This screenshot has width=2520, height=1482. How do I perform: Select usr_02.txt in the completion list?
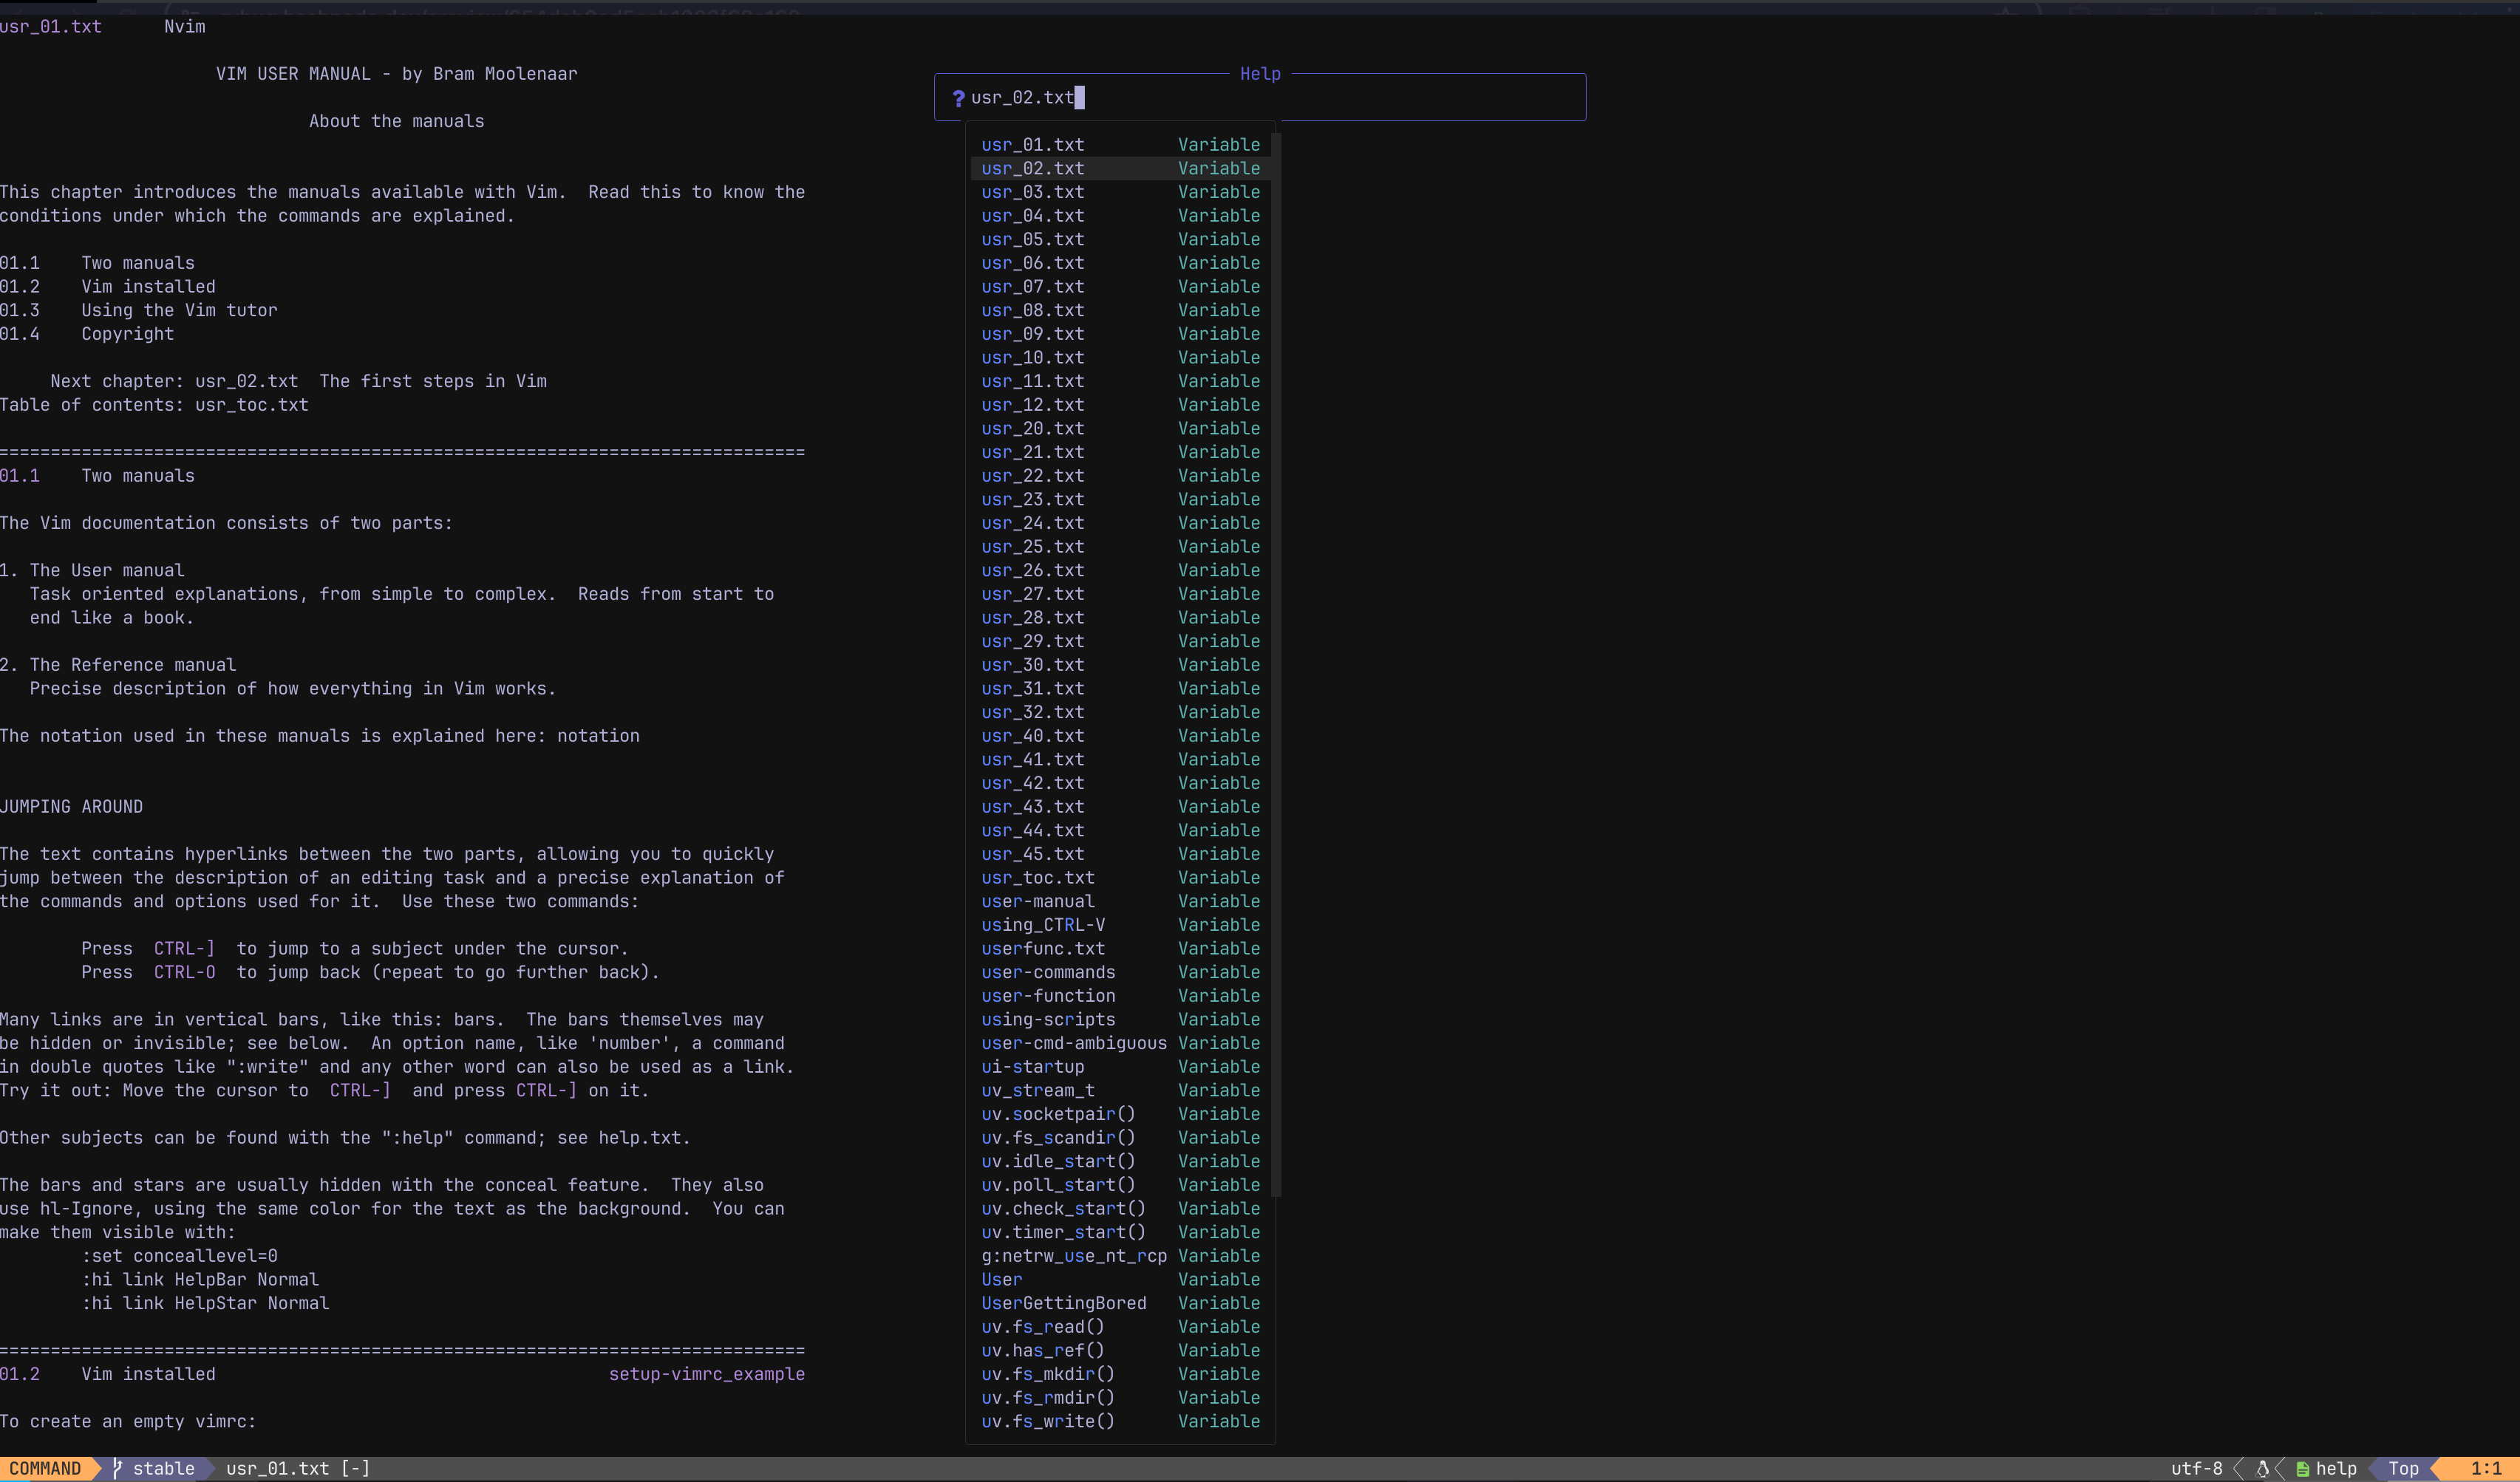click(1032, 168)
